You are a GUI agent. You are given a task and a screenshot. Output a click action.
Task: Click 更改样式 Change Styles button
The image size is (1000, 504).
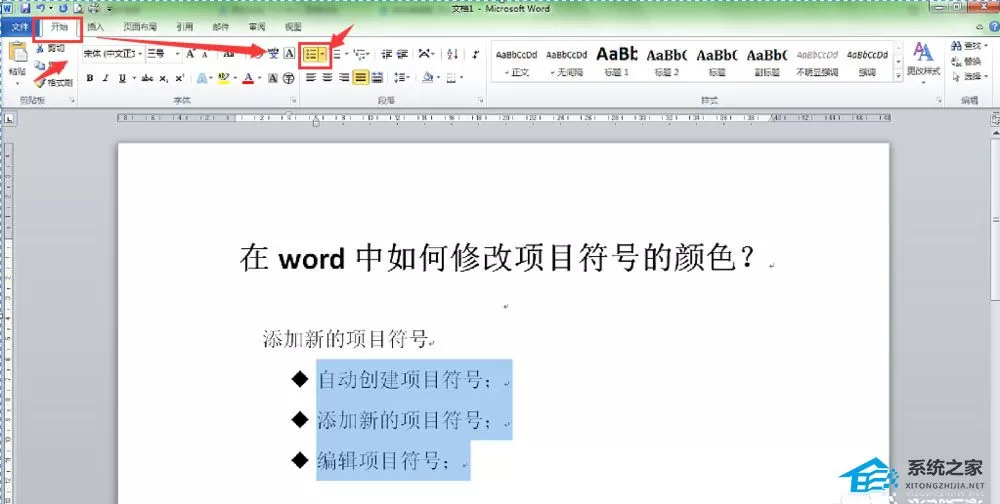(923, 62)
